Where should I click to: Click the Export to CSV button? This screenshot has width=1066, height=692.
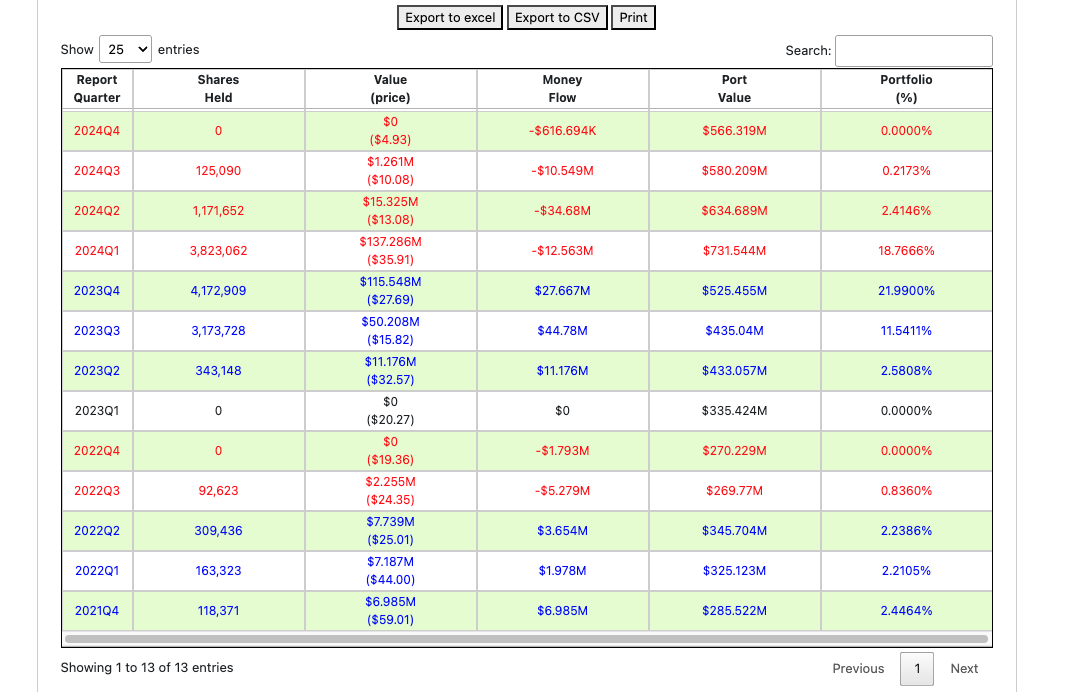(557, 18)
